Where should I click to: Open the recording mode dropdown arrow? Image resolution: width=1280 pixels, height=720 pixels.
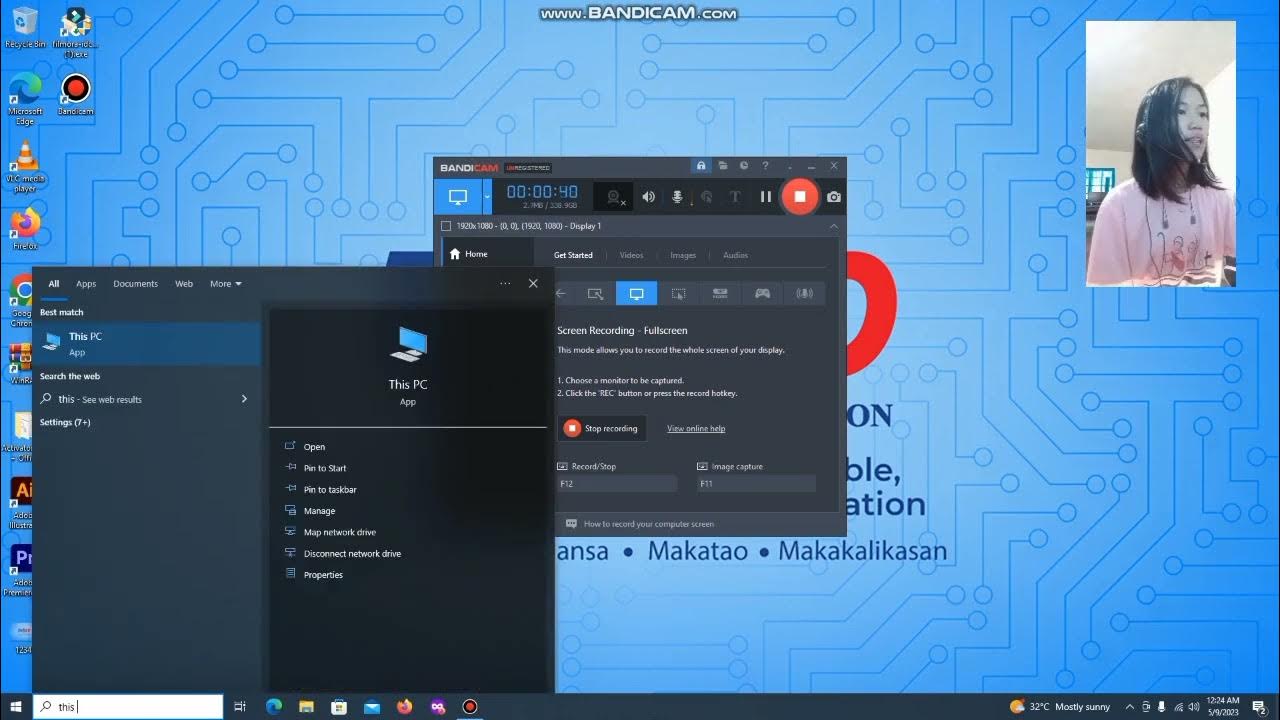tap(487, 197)
